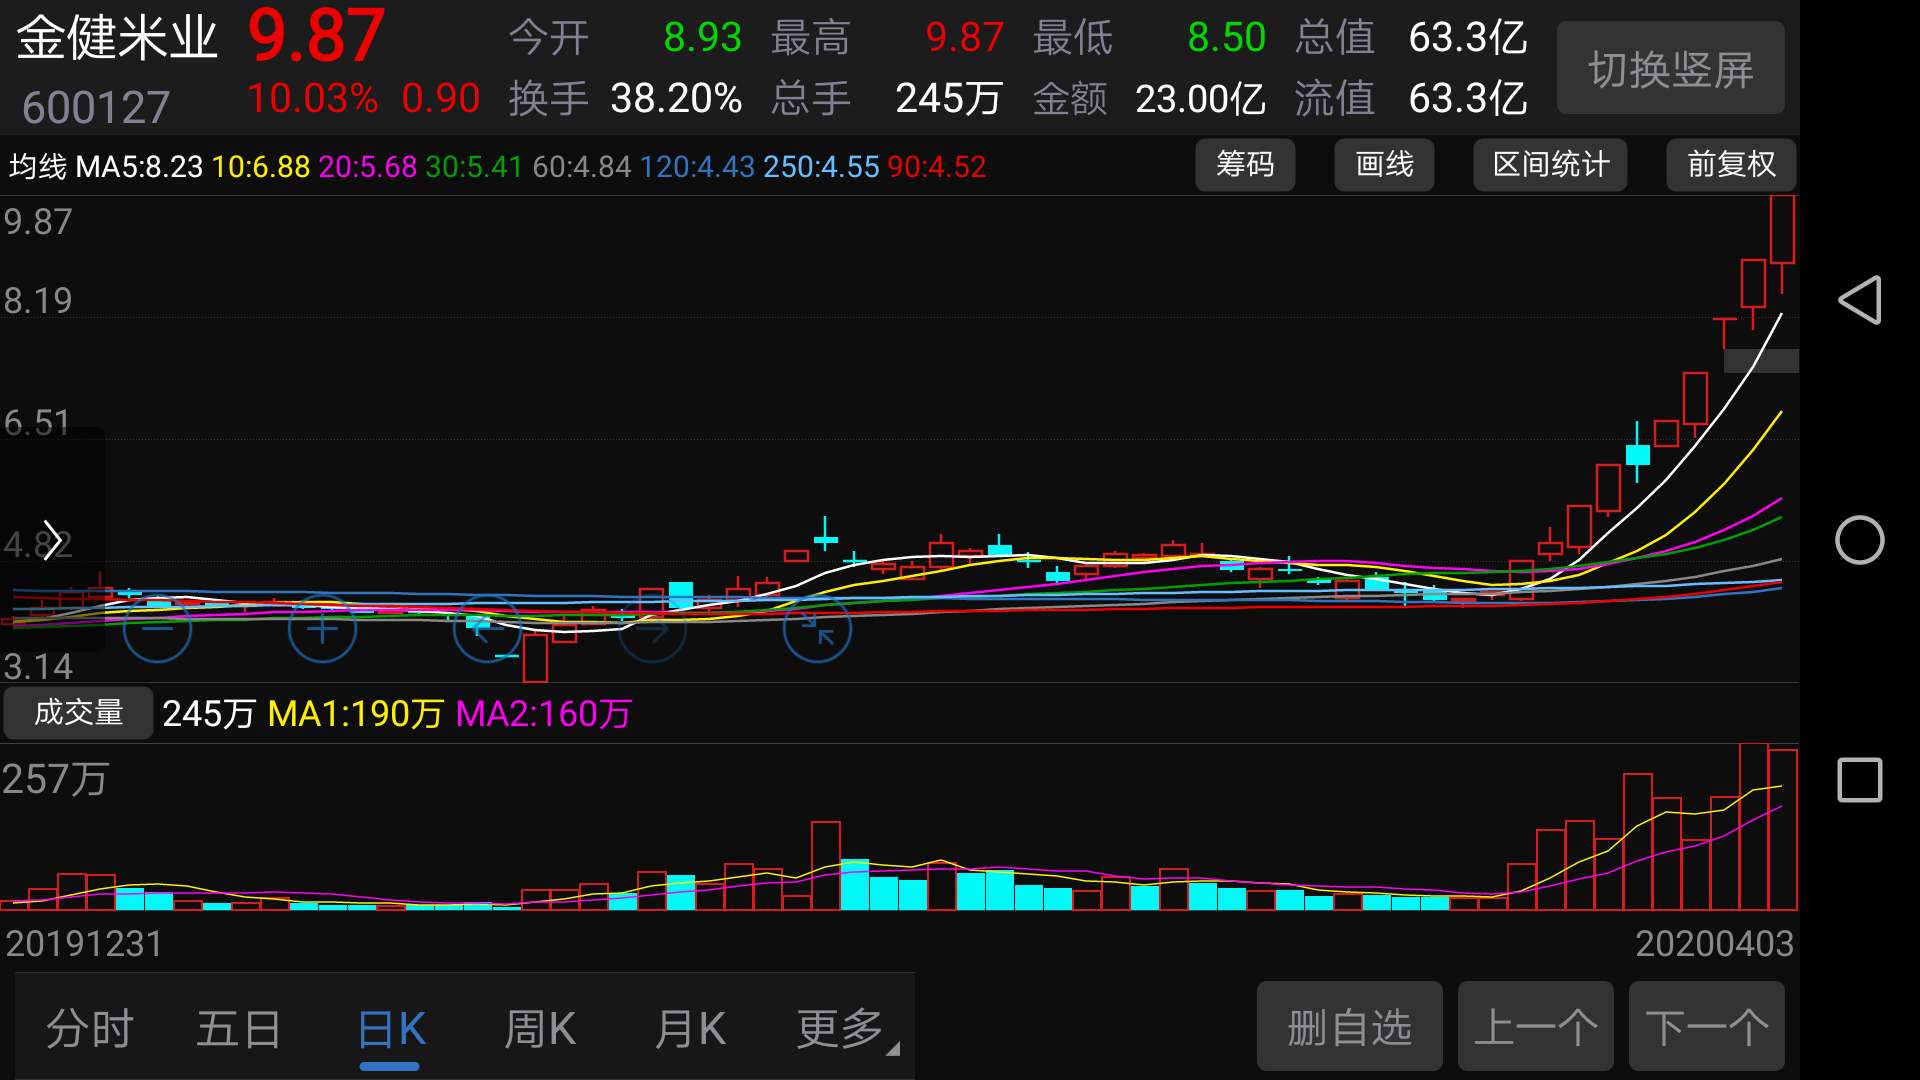
Task: Tap the 10:6.88 yellow moving average label
Action: pyautogui.click(x=261, y=166)
